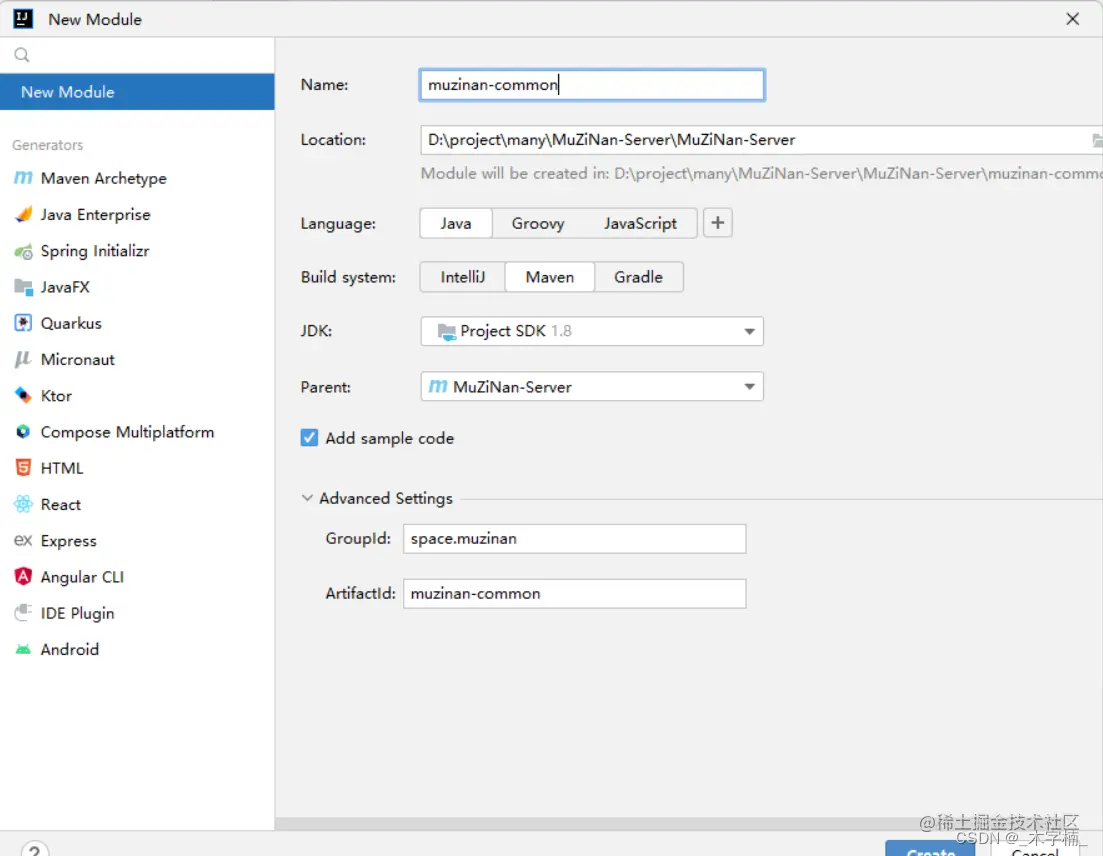Select Spring Initializr generator

[95, 251]
